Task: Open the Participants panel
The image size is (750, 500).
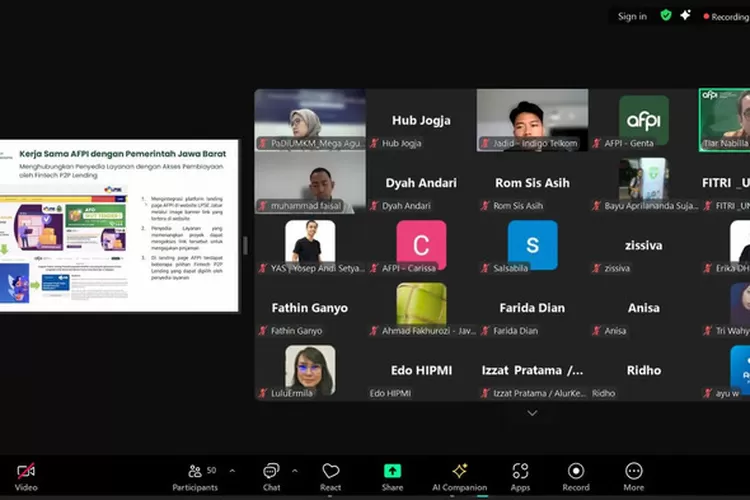Action: click(x=195, y=475)
